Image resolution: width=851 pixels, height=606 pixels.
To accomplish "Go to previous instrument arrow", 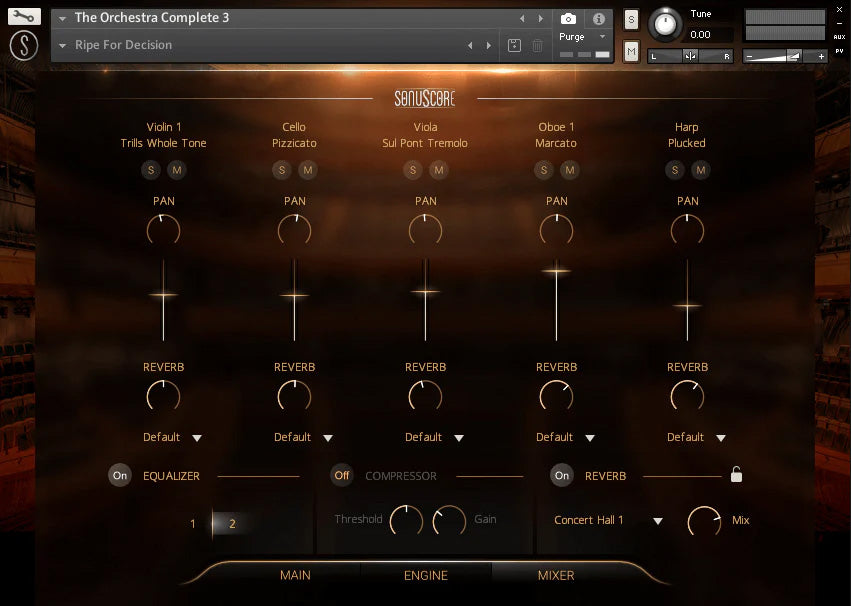I will point(522,18).
